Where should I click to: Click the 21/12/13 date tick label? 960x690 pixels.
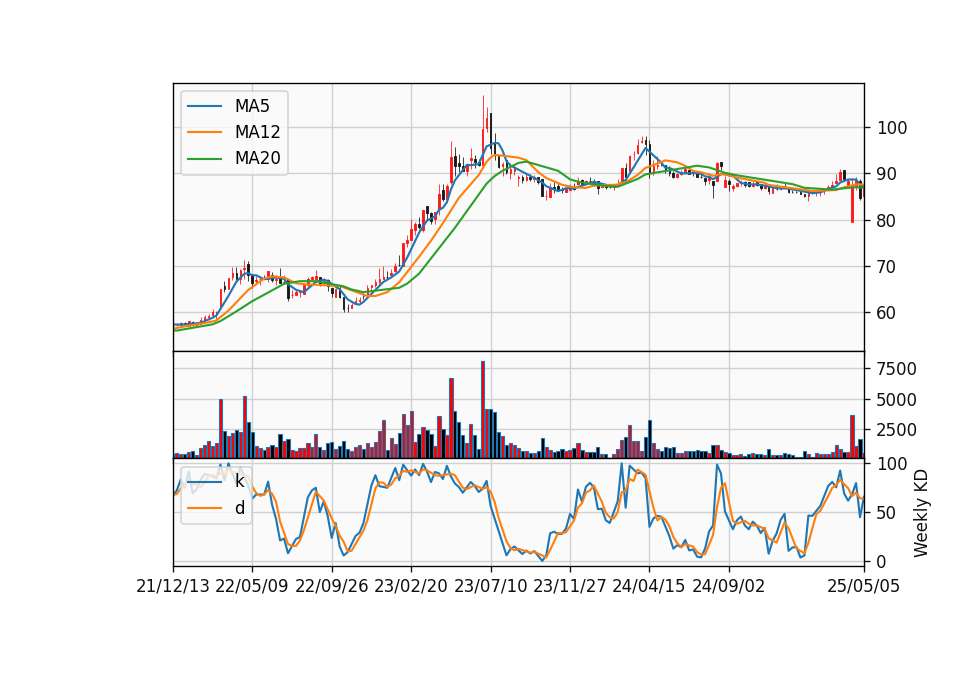pyautogui.click(x=173, y=586)
